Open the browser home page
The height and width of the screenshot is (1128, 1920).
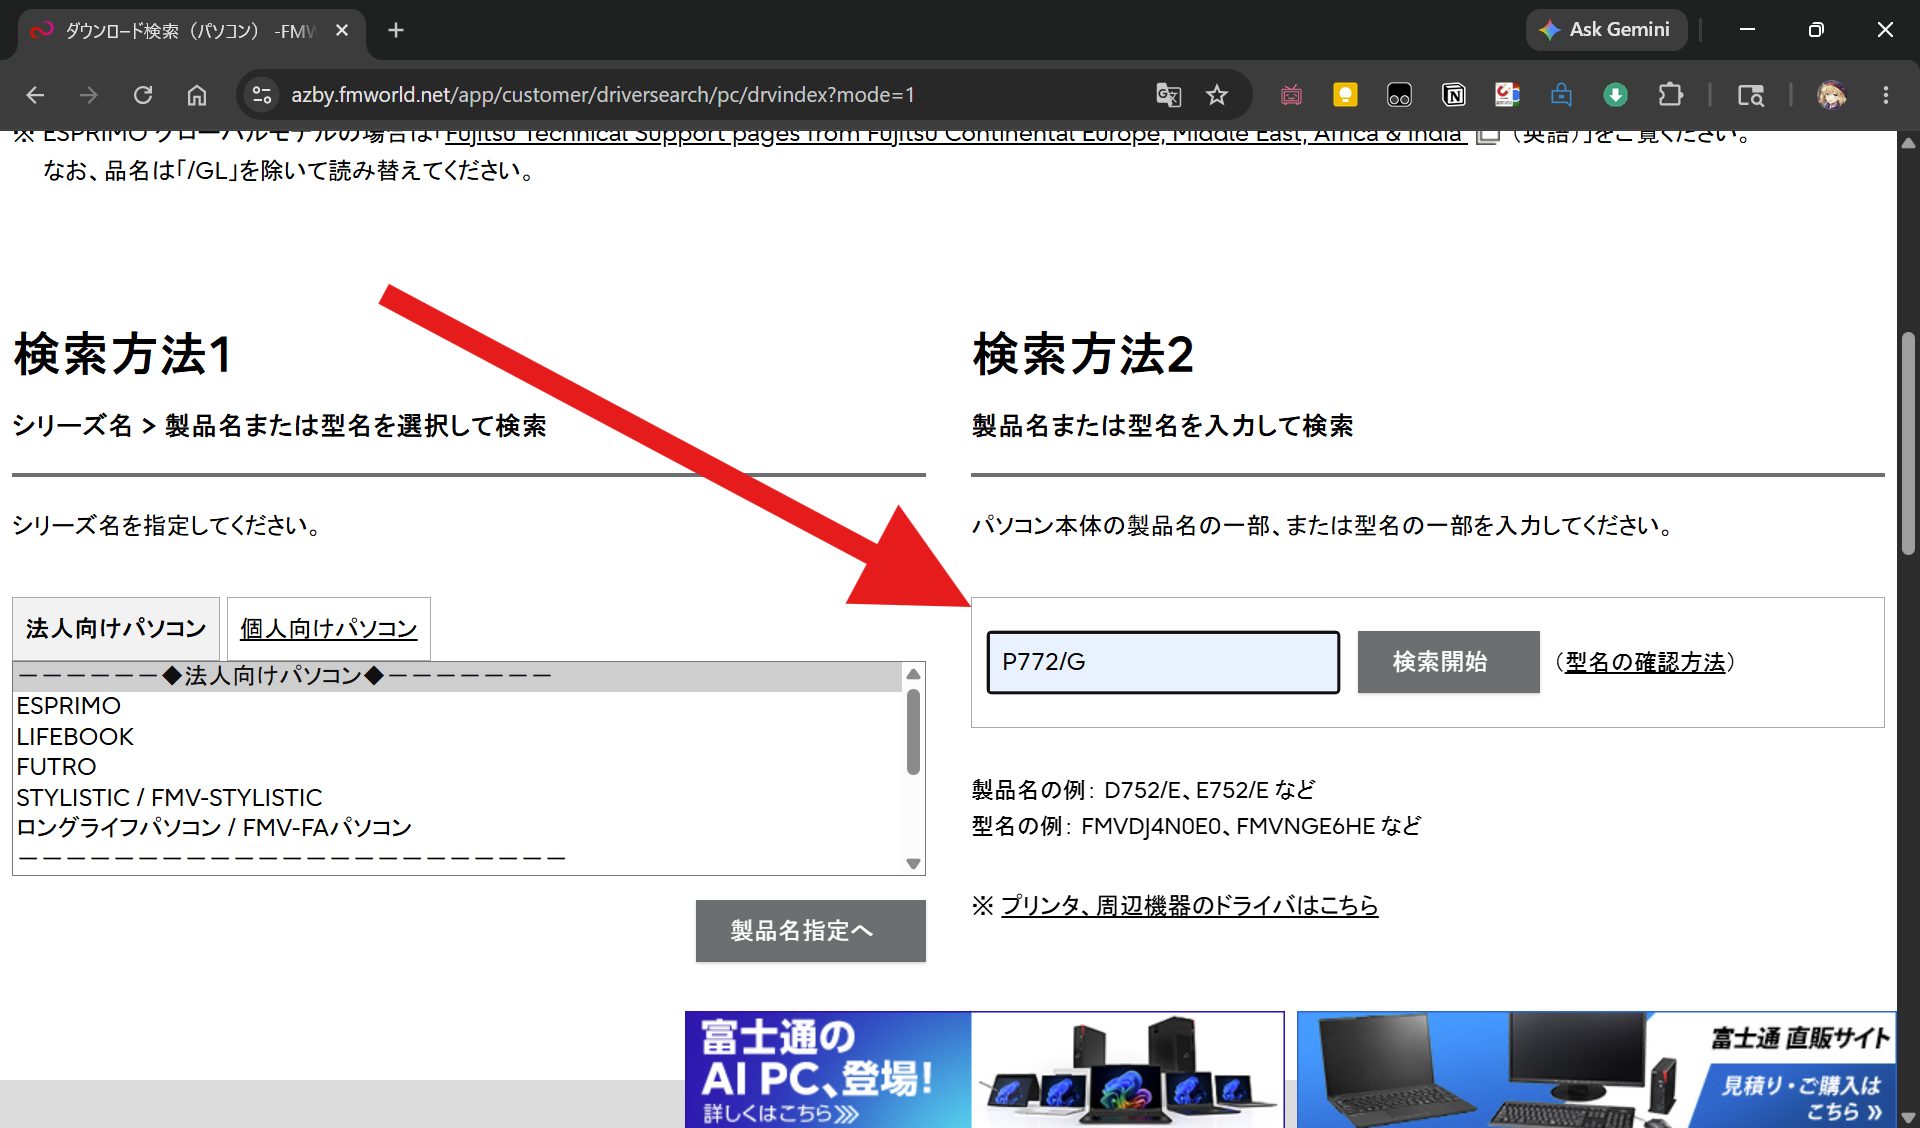[197, 95]
